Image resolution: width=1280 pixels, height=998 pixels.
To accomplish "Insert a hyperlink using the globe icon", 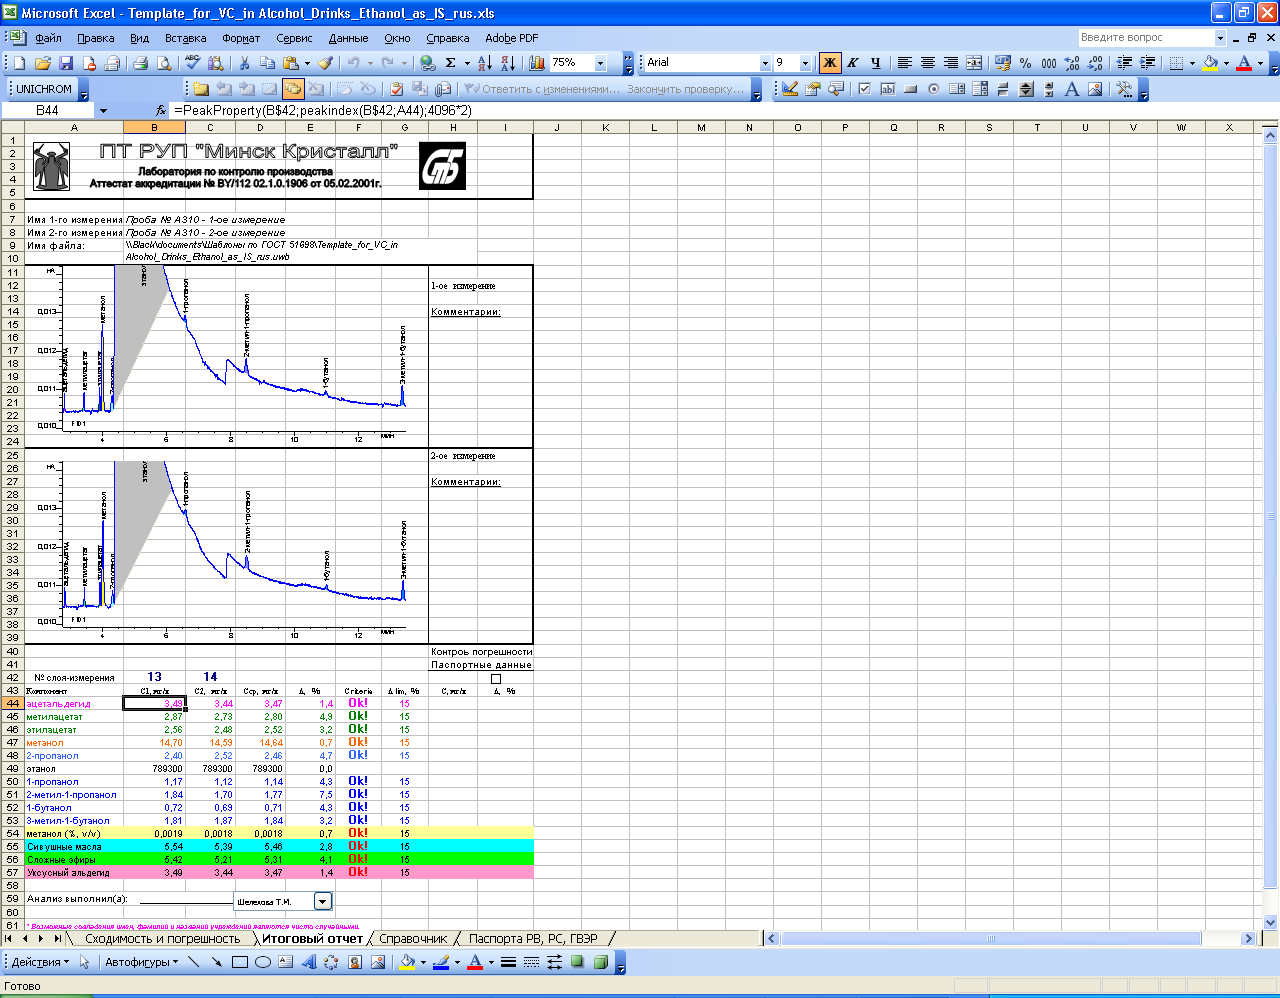I will pos(428,63).
